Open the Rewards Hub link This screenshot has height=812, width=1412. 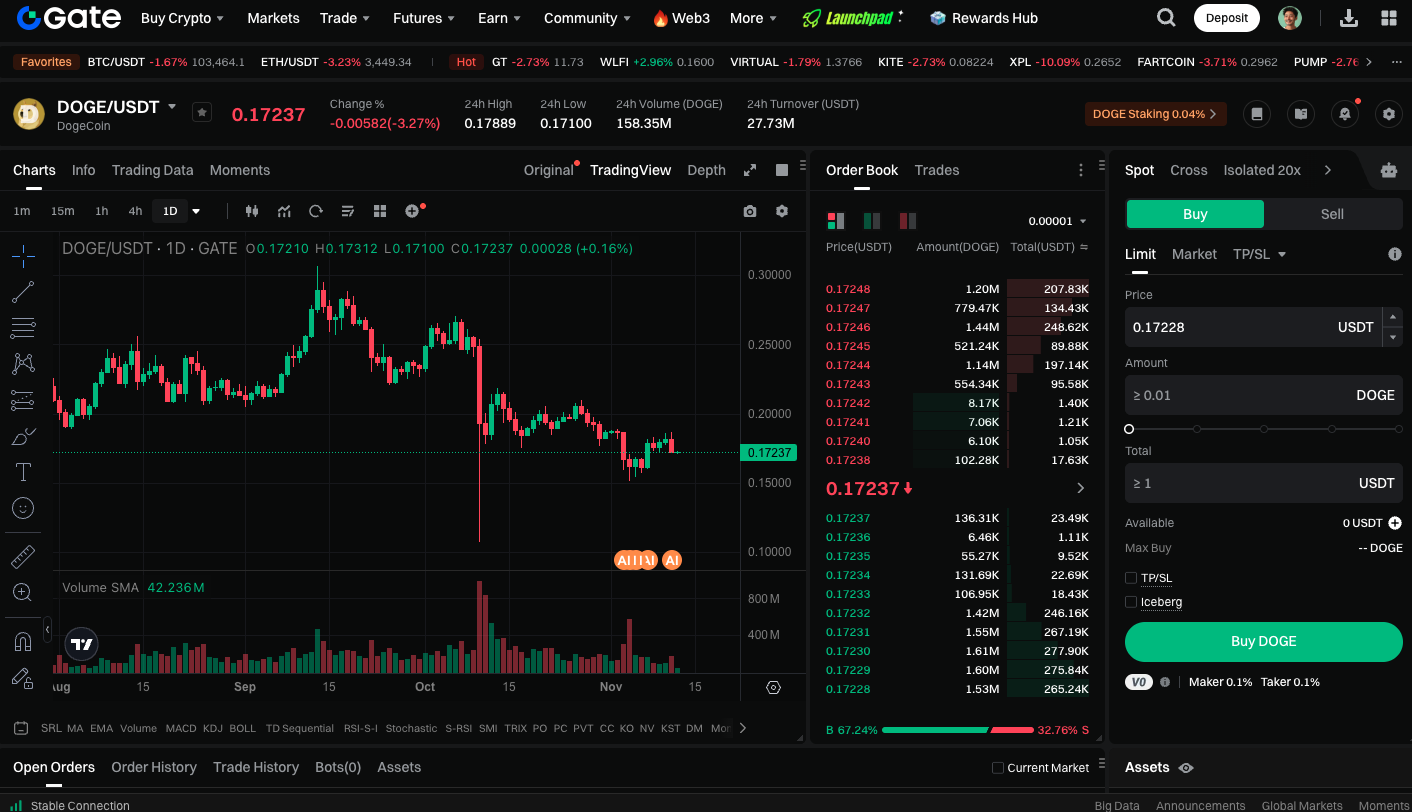[x=983, y=18]
